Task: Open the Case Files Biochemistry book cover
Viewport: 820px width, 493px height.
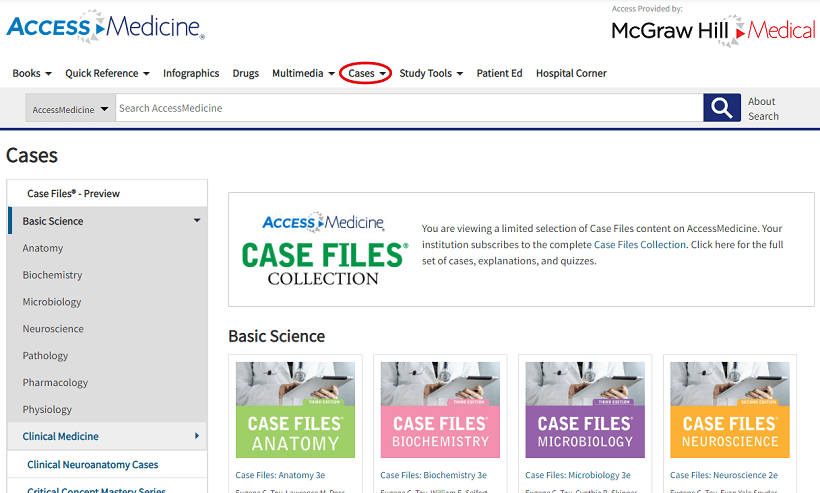Action: tap(440, 410)
